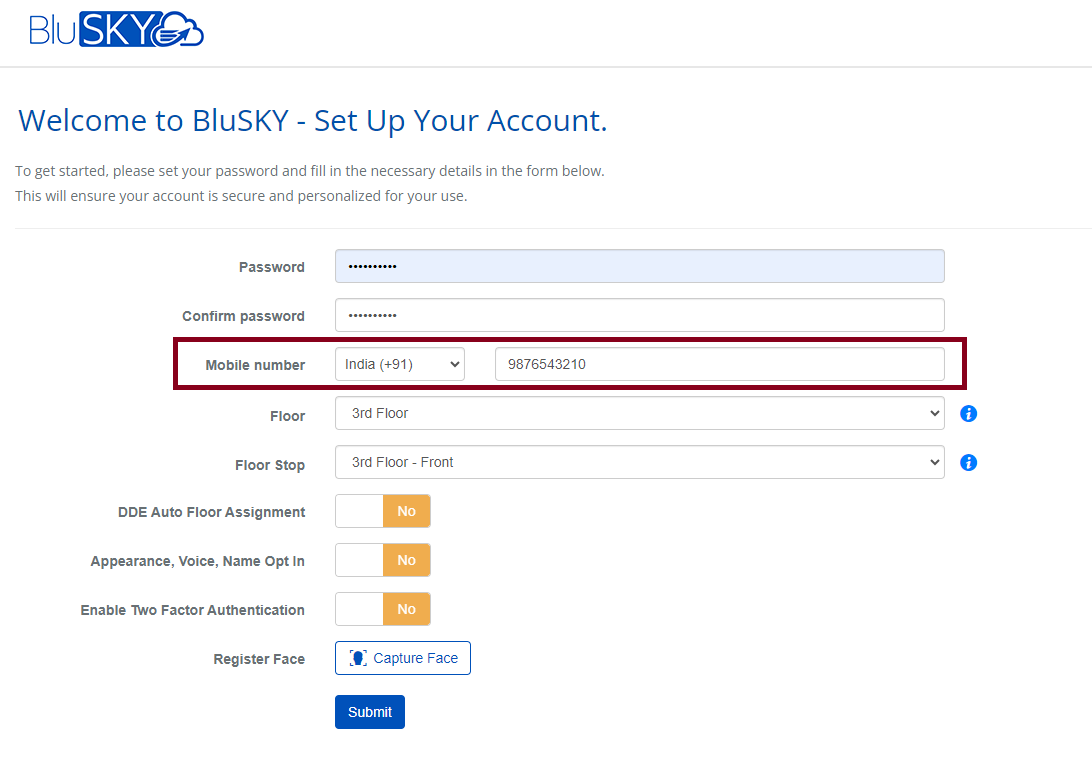The image size is (1092, 773).
Task: Expand the Floor dropdown showing 3rd Floor
Action: 639,413
